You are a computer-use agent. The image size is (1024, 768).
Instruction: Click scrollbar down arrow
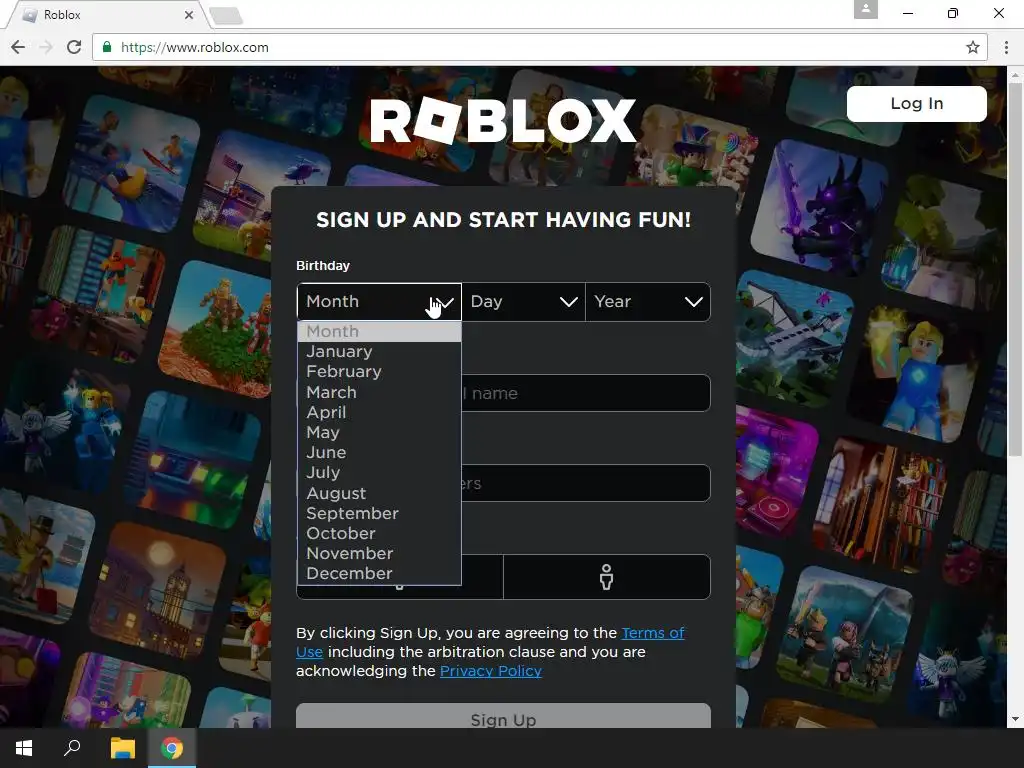(1015, 720)
